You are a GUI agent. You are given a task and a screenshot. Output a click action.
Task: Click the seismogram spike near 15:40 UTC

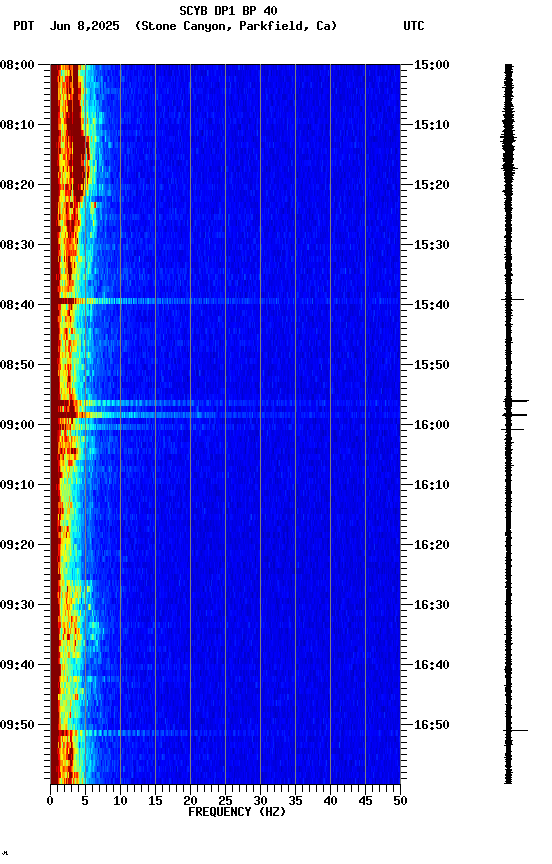click(x=512, y=299)
